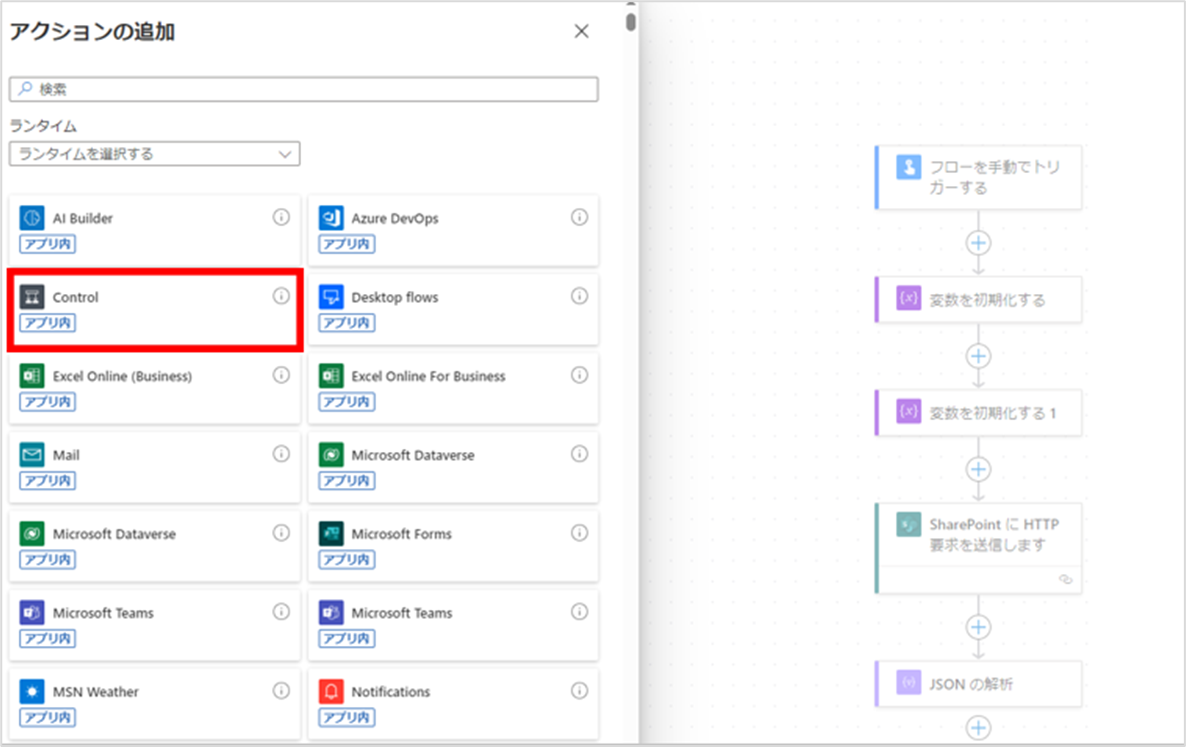Click the Mail connector name
This screenshot has width=1186, height=747.
(66, 455)
